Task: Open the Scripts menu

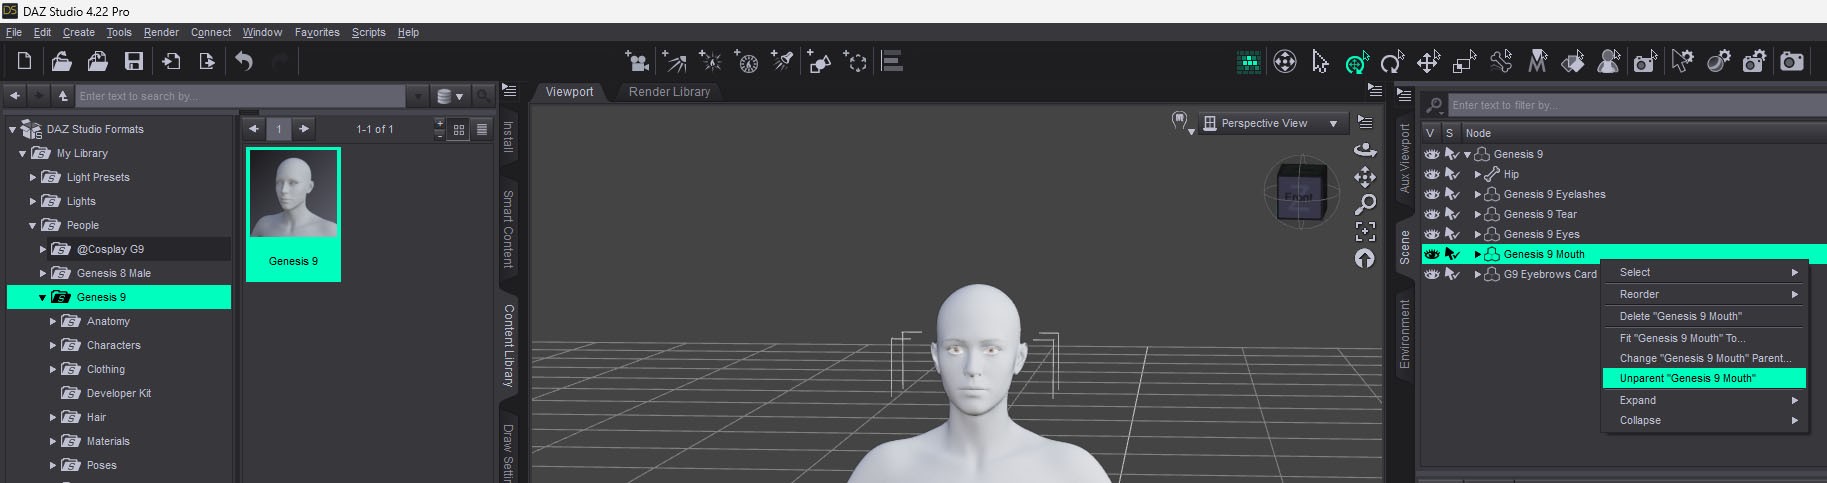Action: tap(368, 32)
